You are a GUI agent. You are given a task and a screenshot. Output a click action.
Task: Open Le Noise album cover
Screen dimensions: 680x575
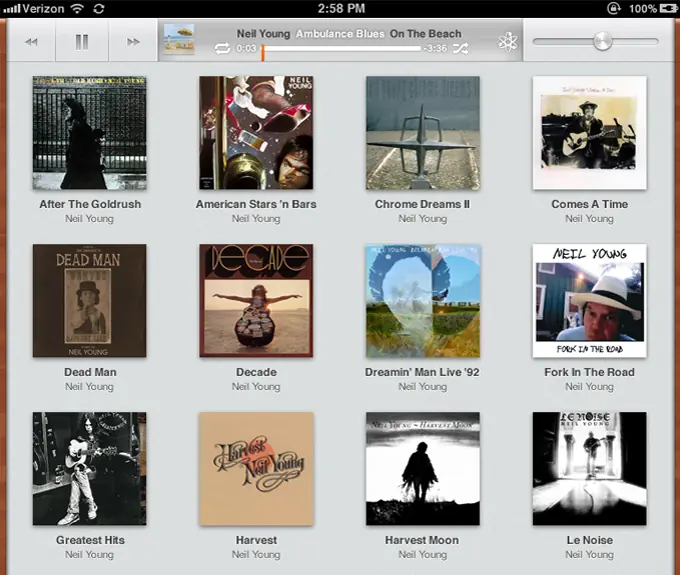point(589,469)
